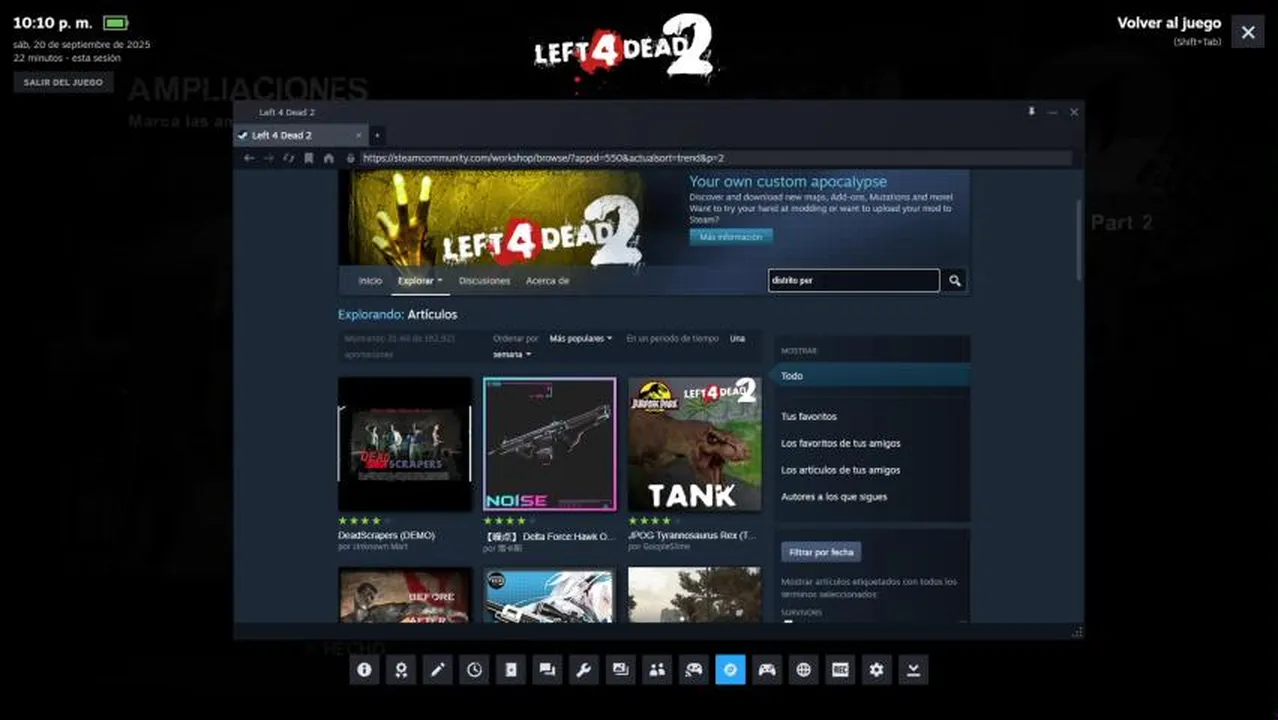
Task: Open the wrench workshop tool icon
Action: pyautogui.click(x=584, y=670)
